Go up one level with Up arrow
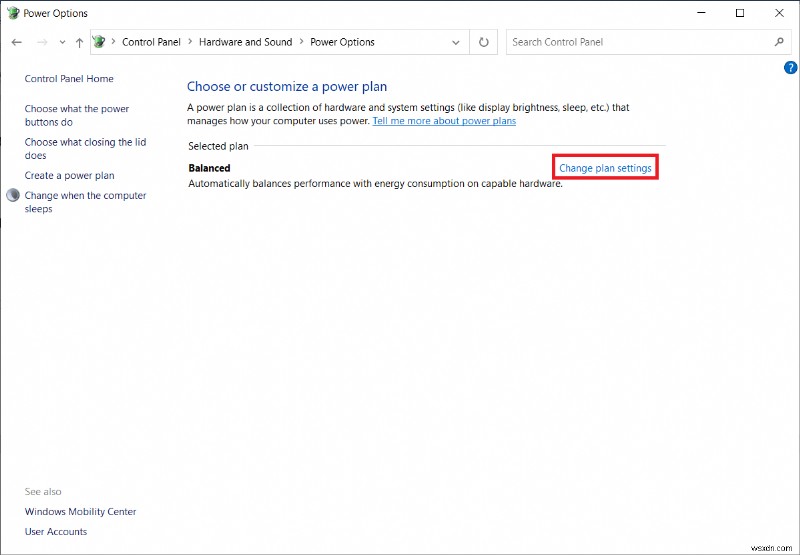The image size is (800, 555). coord(80,42)
